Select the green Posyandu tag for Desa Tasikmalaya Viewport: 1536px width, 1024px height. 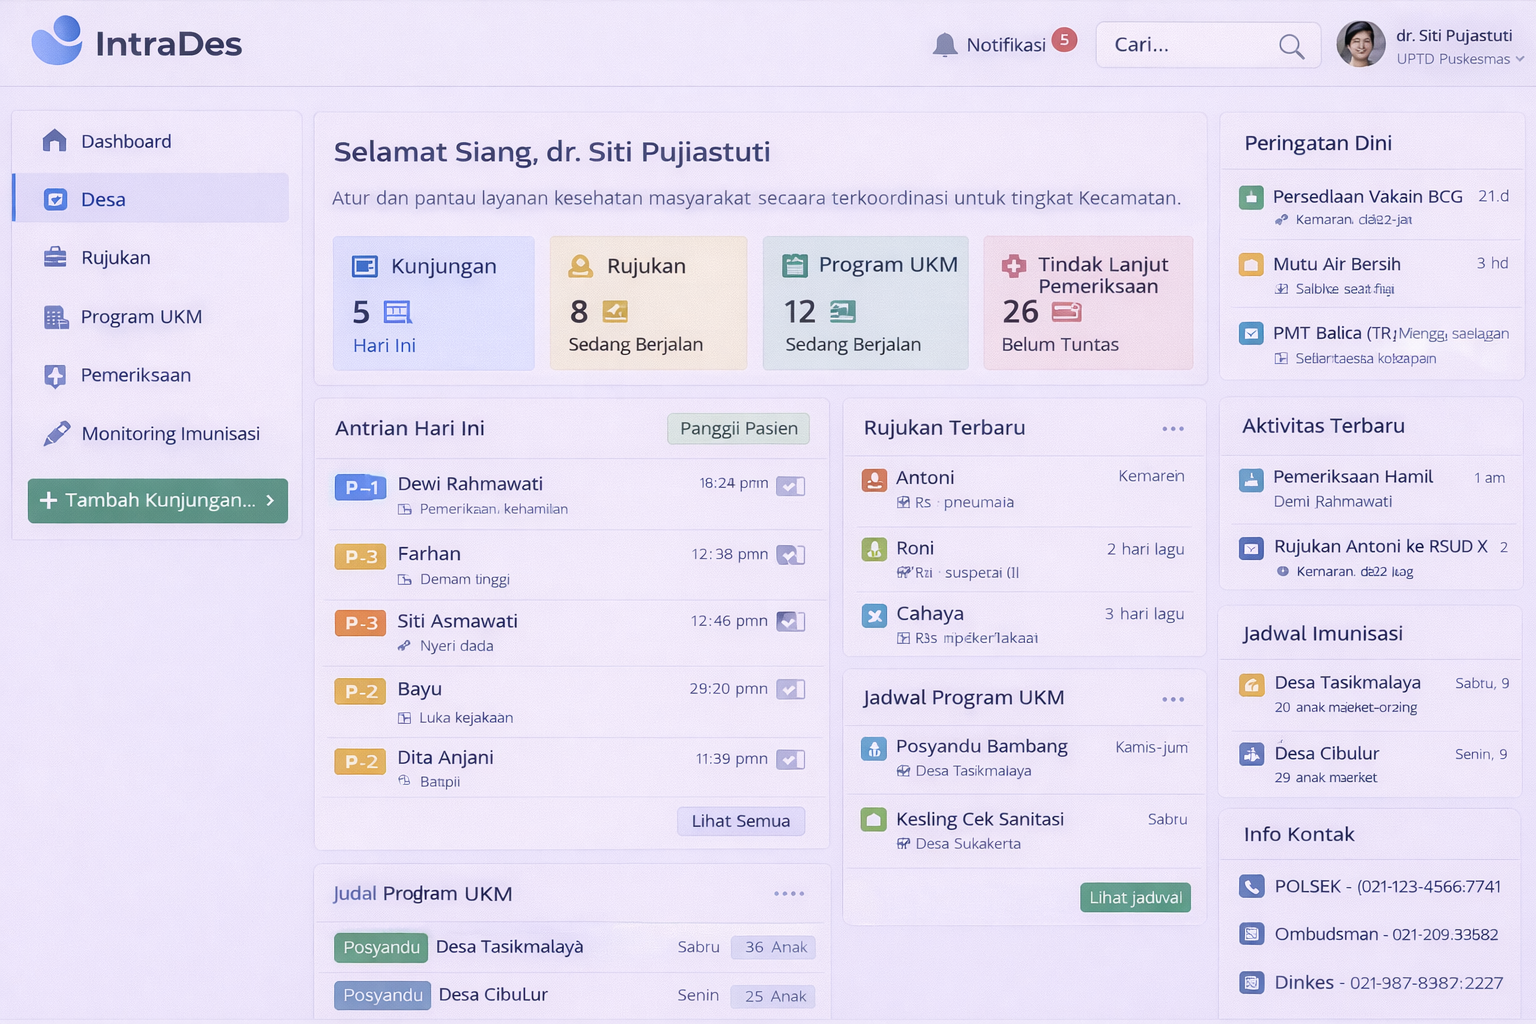[x=381, y=947]
